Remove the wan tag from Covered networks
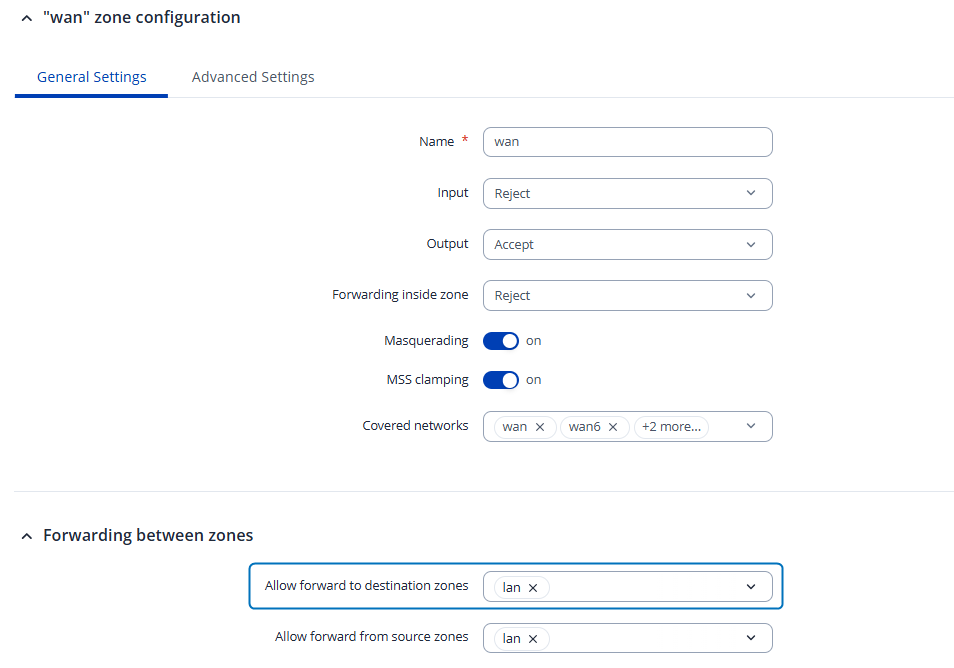Viewport: 954px width, 668px height. click(x=540, y=427)
